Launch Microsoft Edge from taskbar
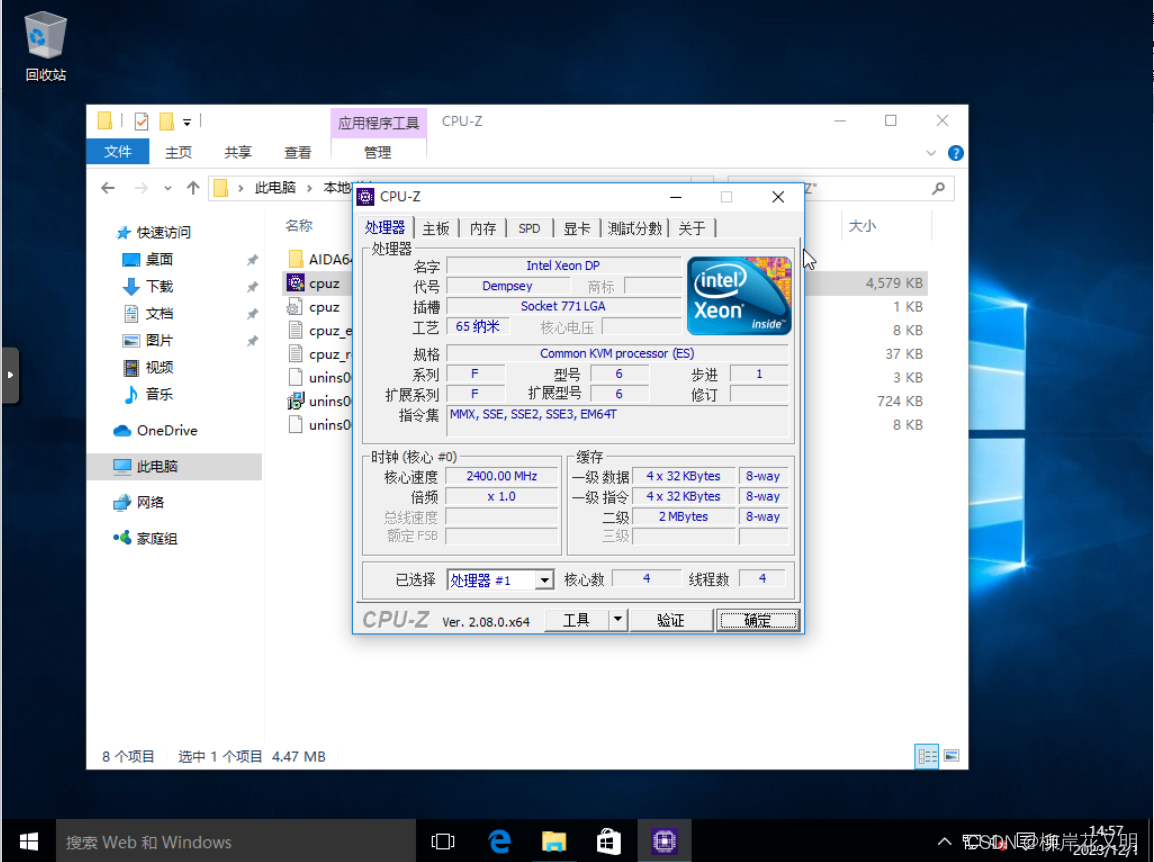This screenshot has height=862, width=1154. (499, 841)
